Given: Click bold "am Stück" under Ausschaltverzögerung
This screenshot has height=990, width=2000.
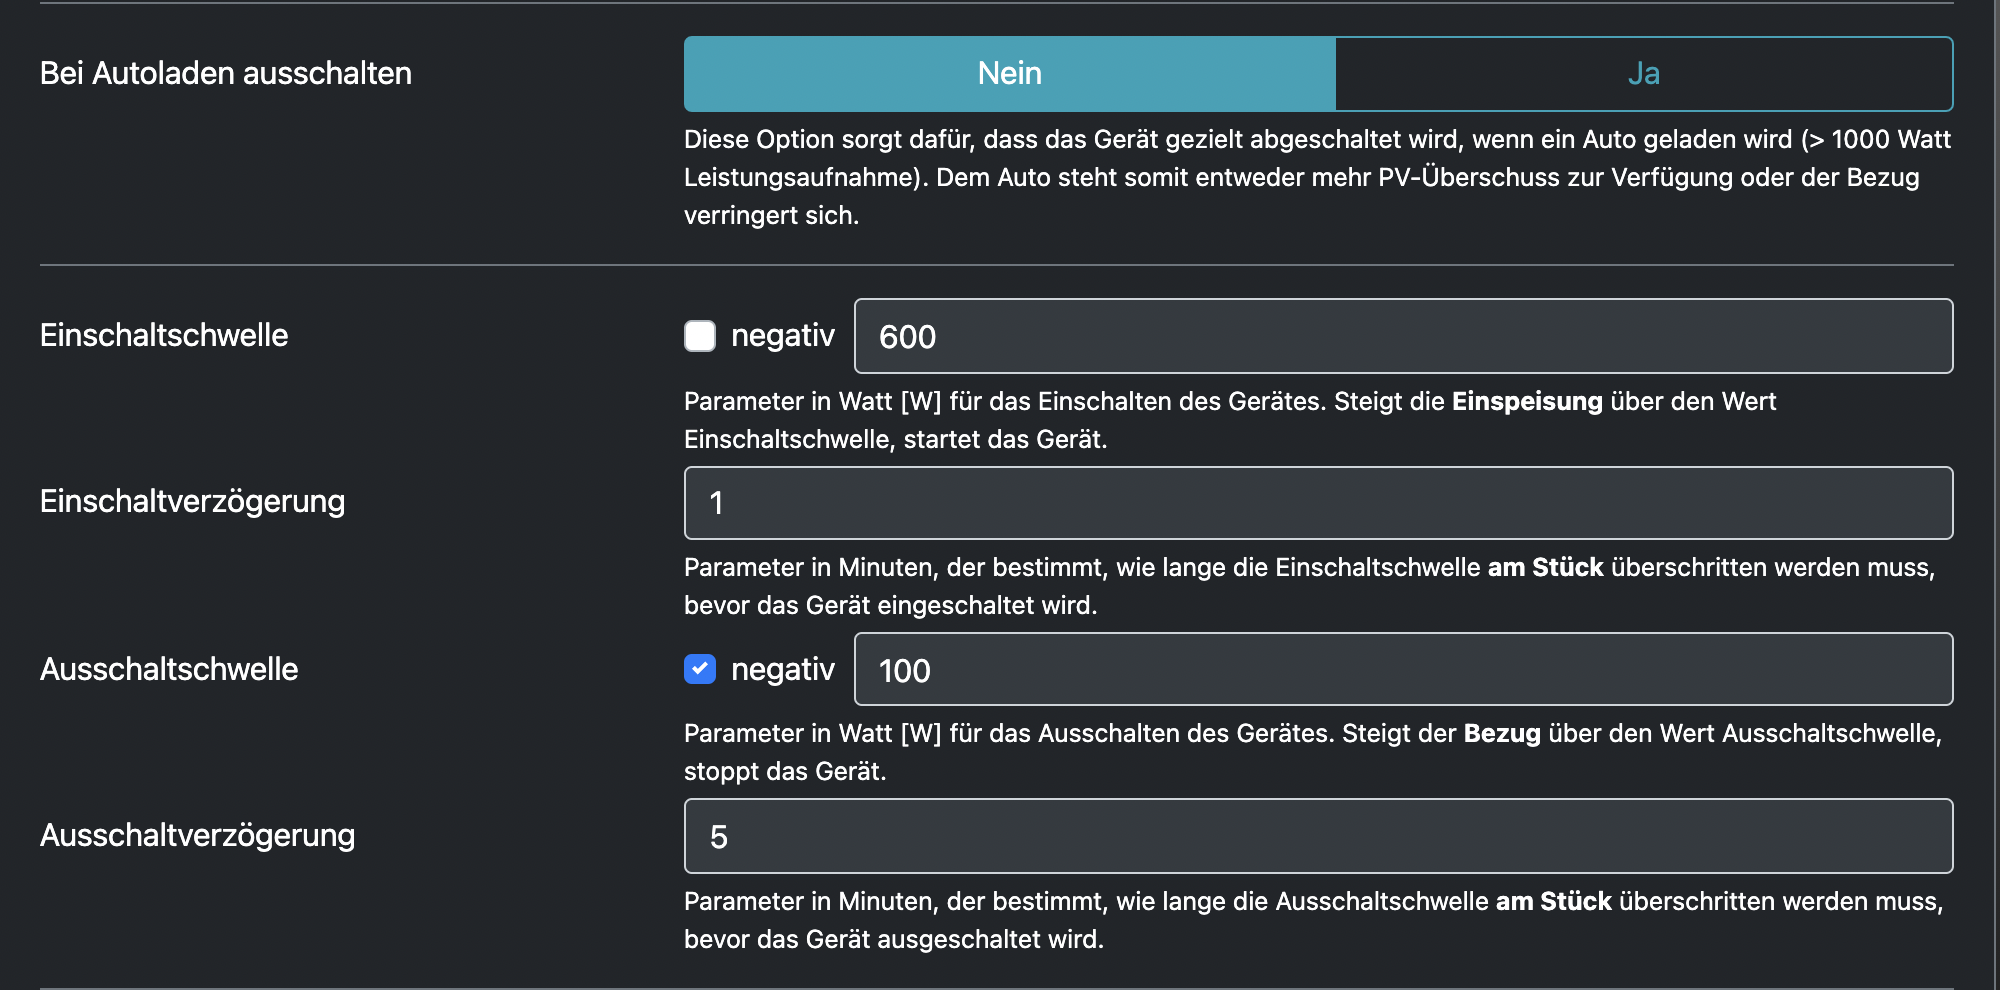Looking at the screenshot, I should coord(1553,901).
